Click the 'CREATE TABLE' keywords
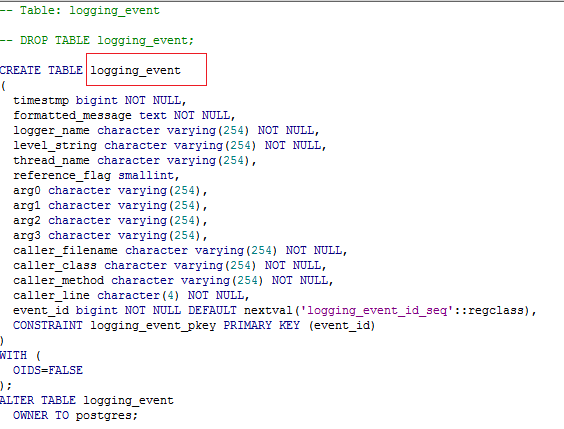The height and width of the screenshot is (429, 564). 41,70
